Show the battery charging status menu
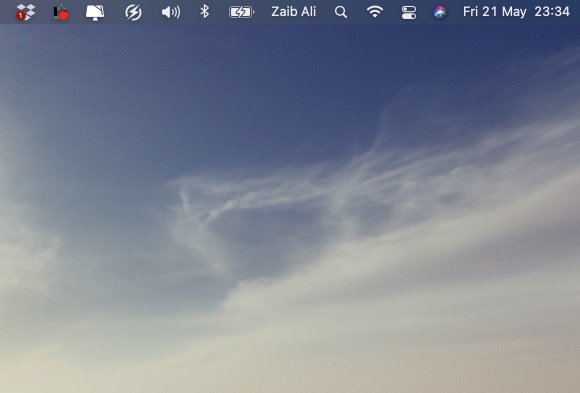The height and width of the screenshot is (393, 580). tap(241, 12)
